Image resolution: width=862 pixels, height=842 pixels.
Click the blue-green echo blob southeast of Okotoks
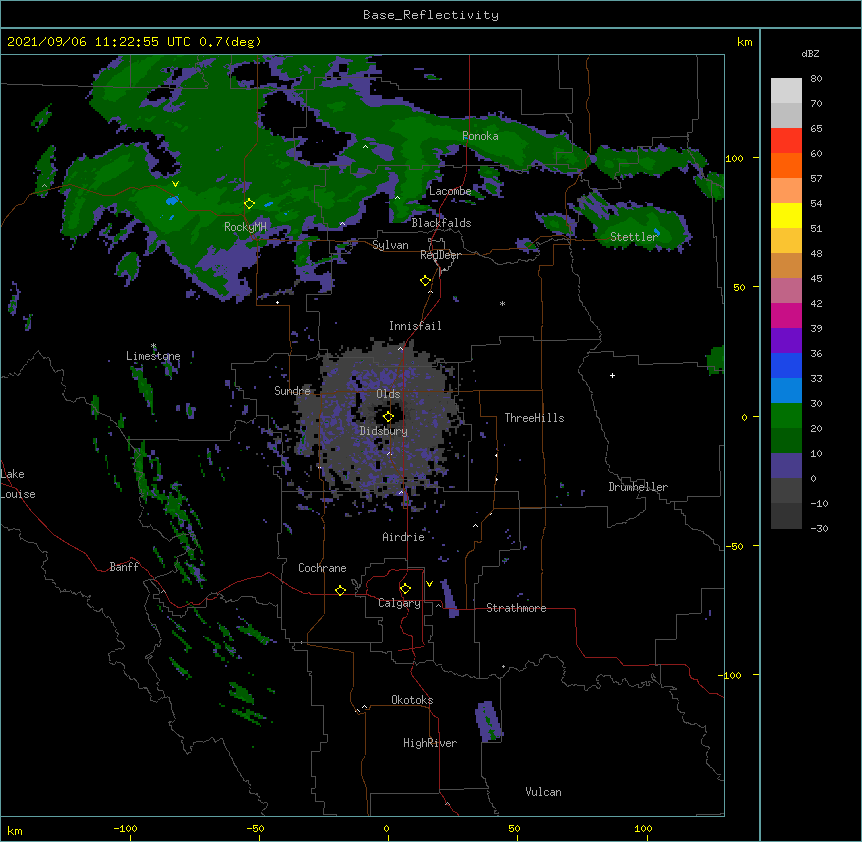489,722
